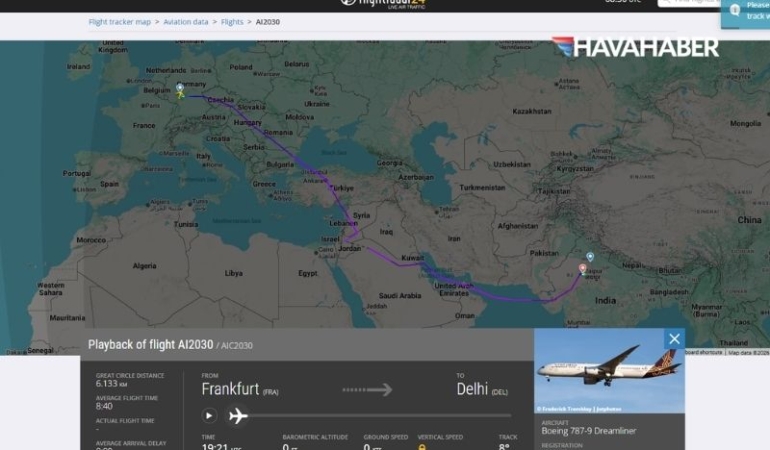This screenshot has height=450, width=770.
Task: Click the Playback of flight AI2030 title
Action: coord(150,345)
